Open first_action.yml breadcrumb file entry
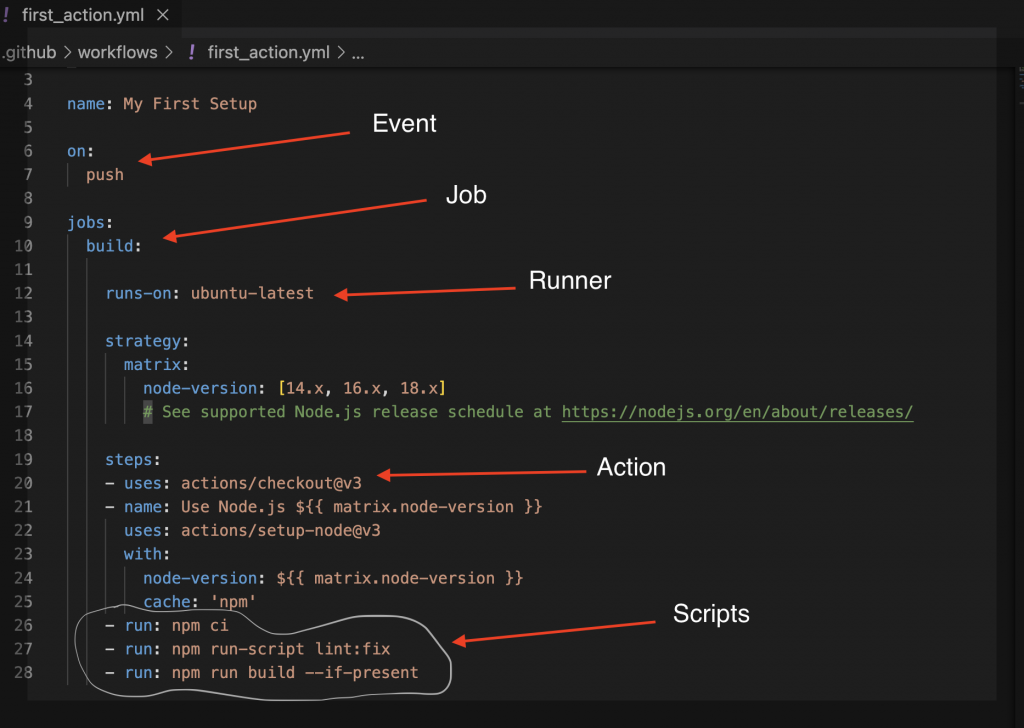Viewport: 1024px width, 728px height. click(269, 52)
